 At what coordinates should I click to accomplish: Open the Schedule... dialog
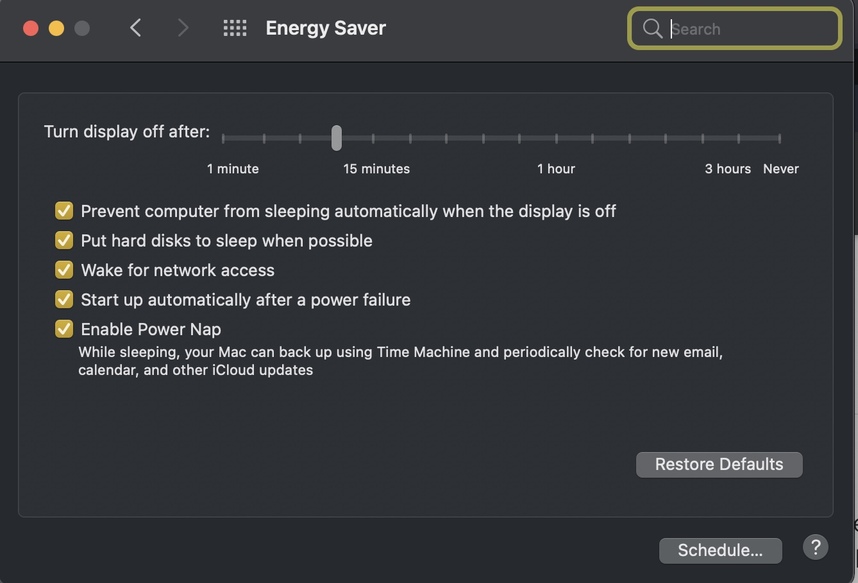(x=720, y=550)
